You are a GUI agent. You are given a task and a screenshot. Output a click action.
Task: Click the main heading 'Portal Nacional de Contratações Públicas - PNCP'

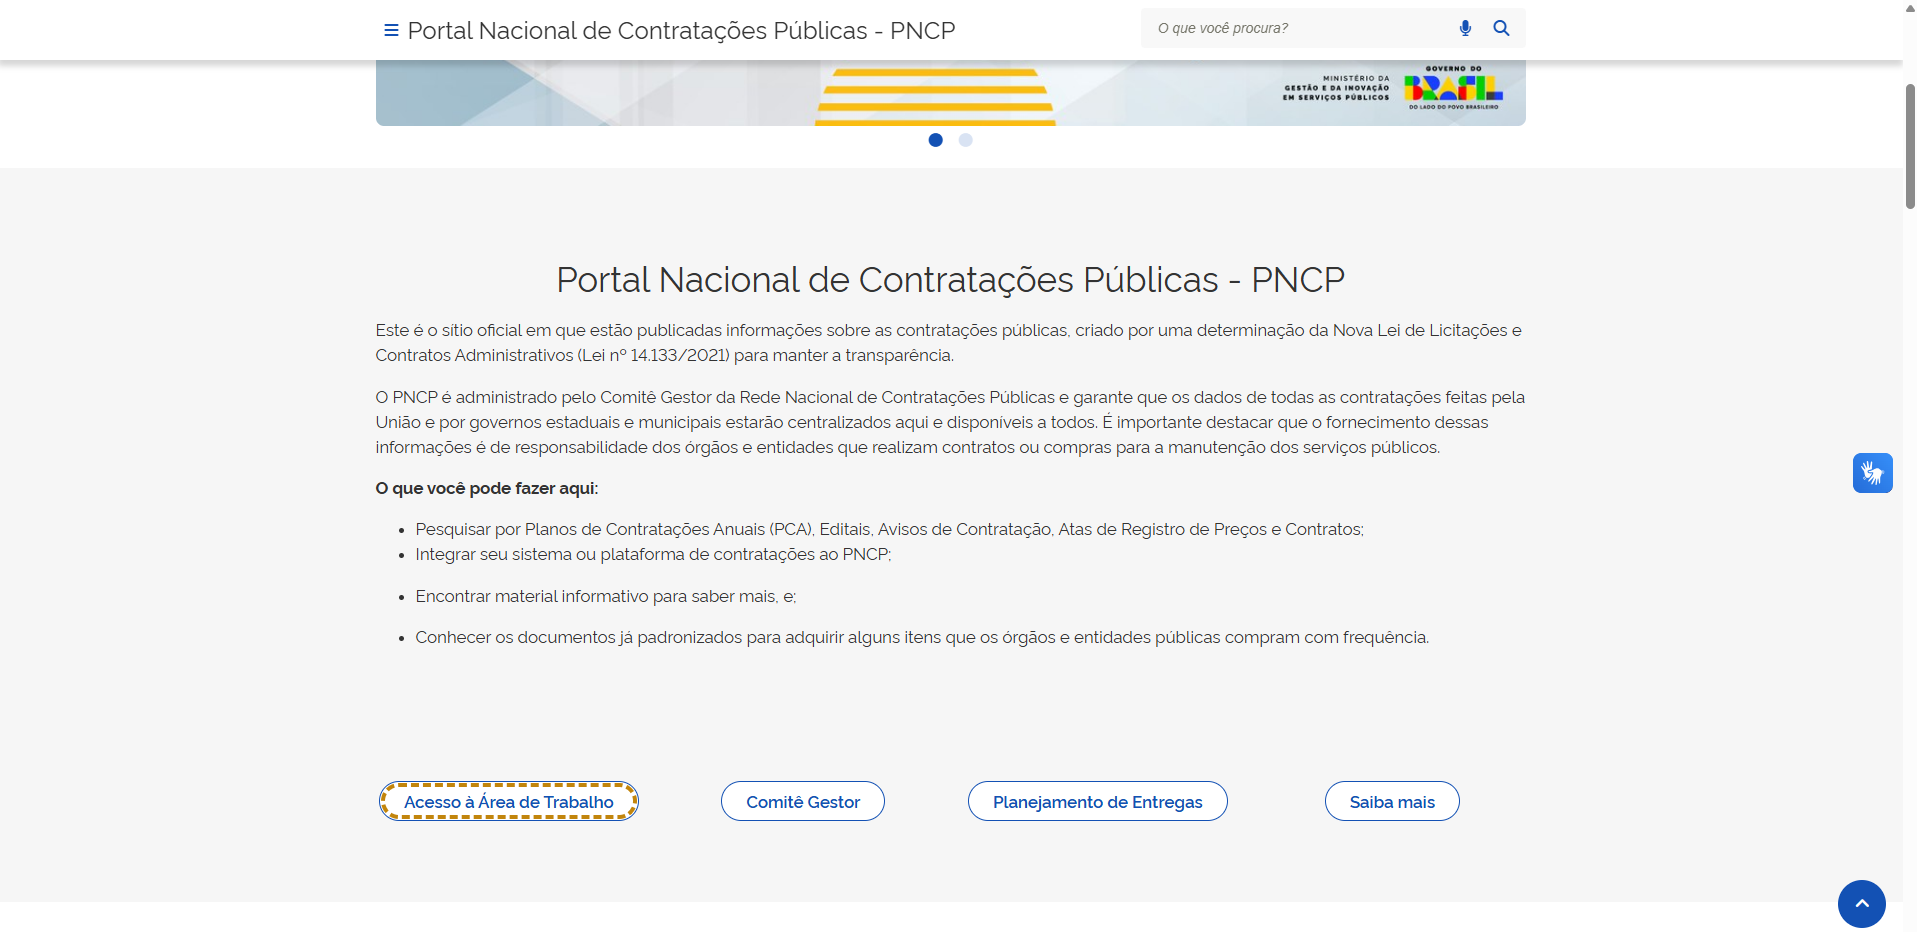pos(950,280)
